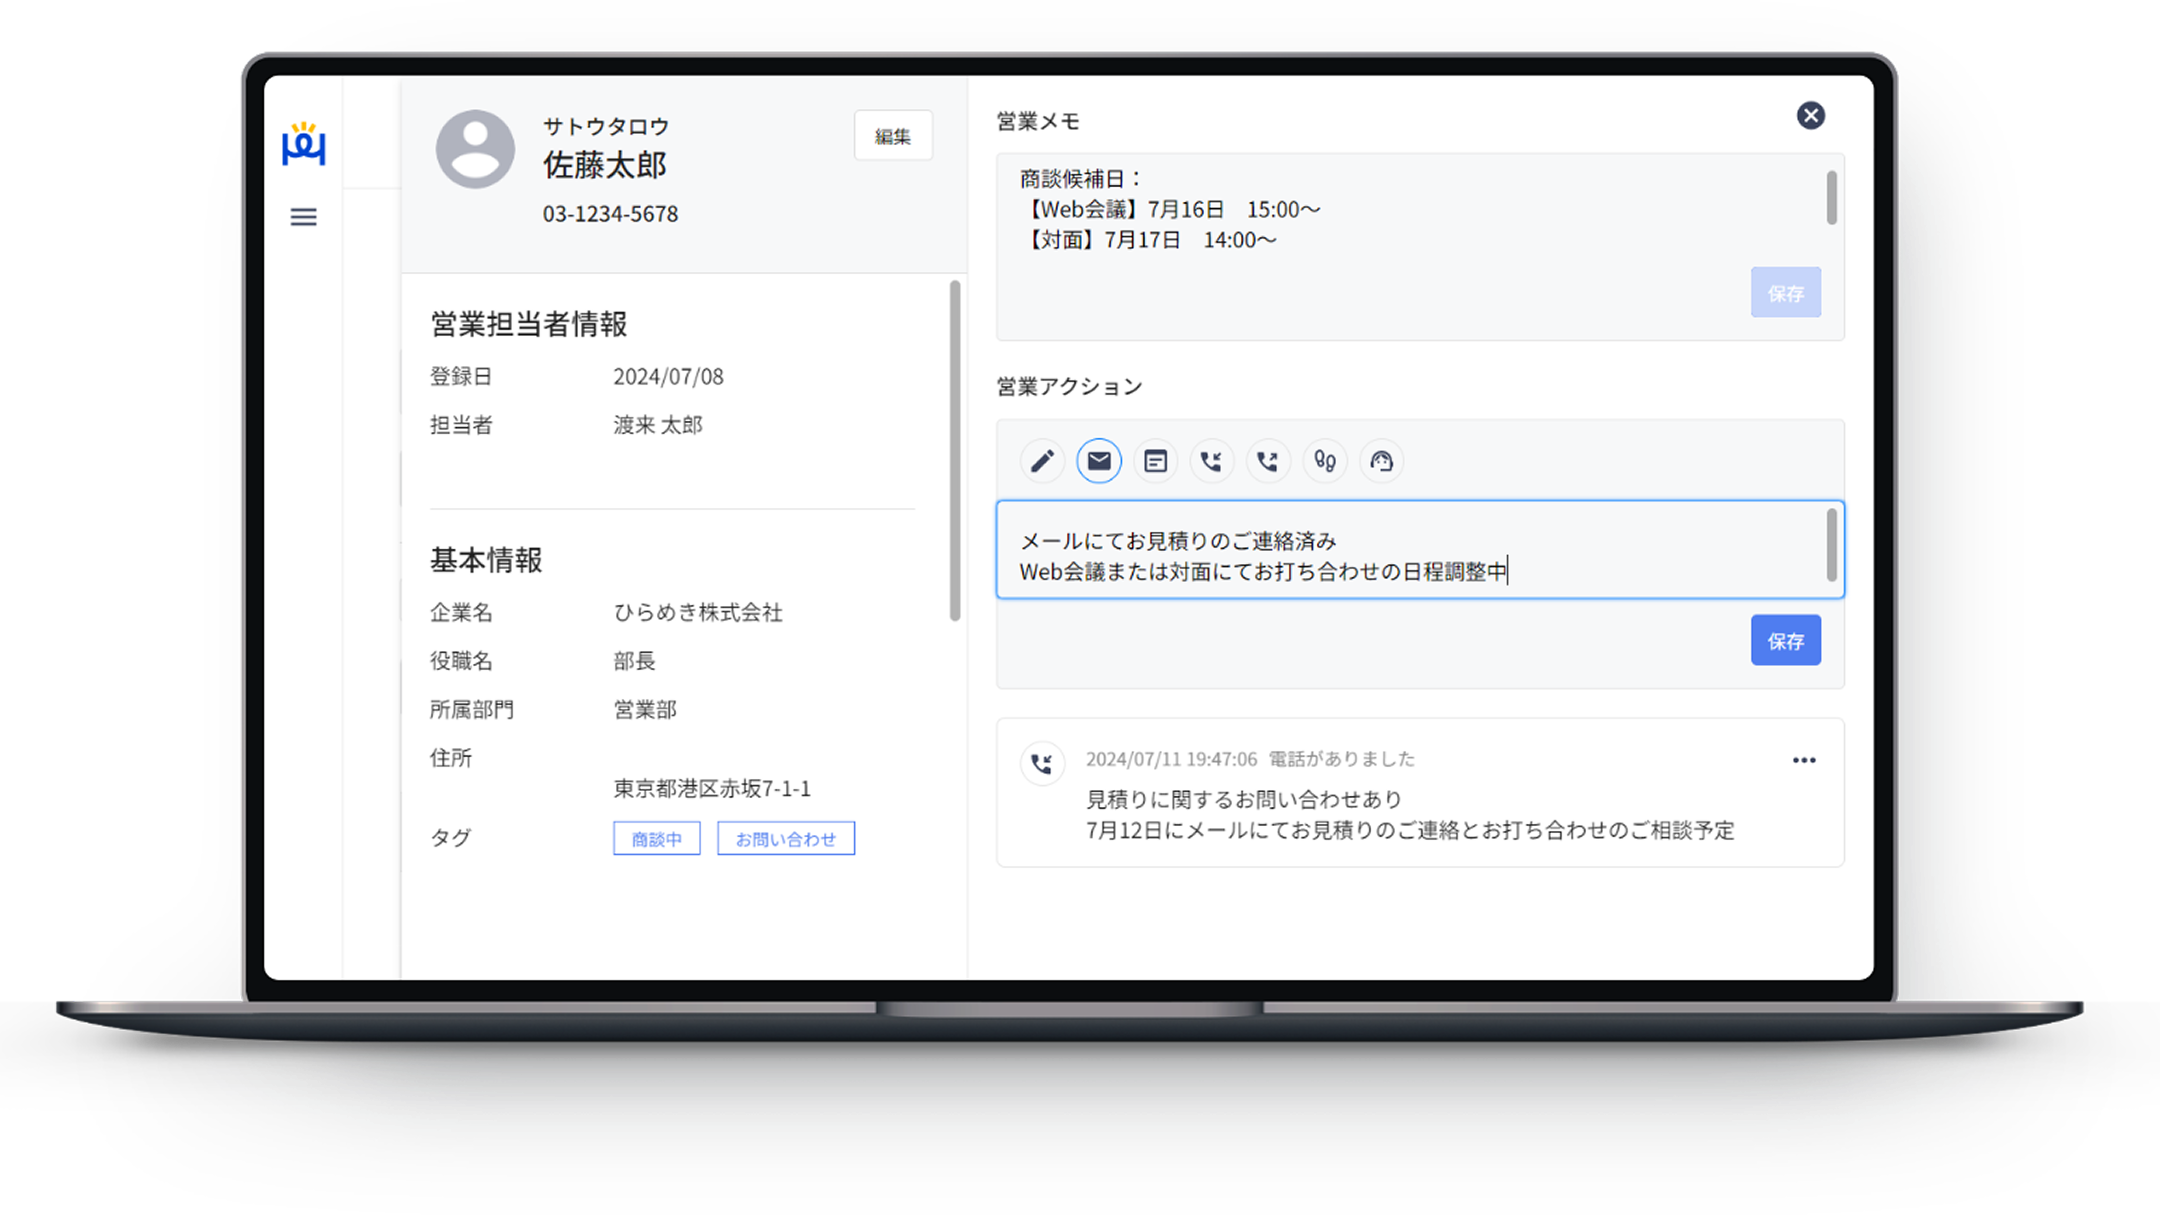Save the 営業メモ with its 保存 button
This screenshot has width=2160, height=1216.
pyautogui.click(x=1786, y=293)
